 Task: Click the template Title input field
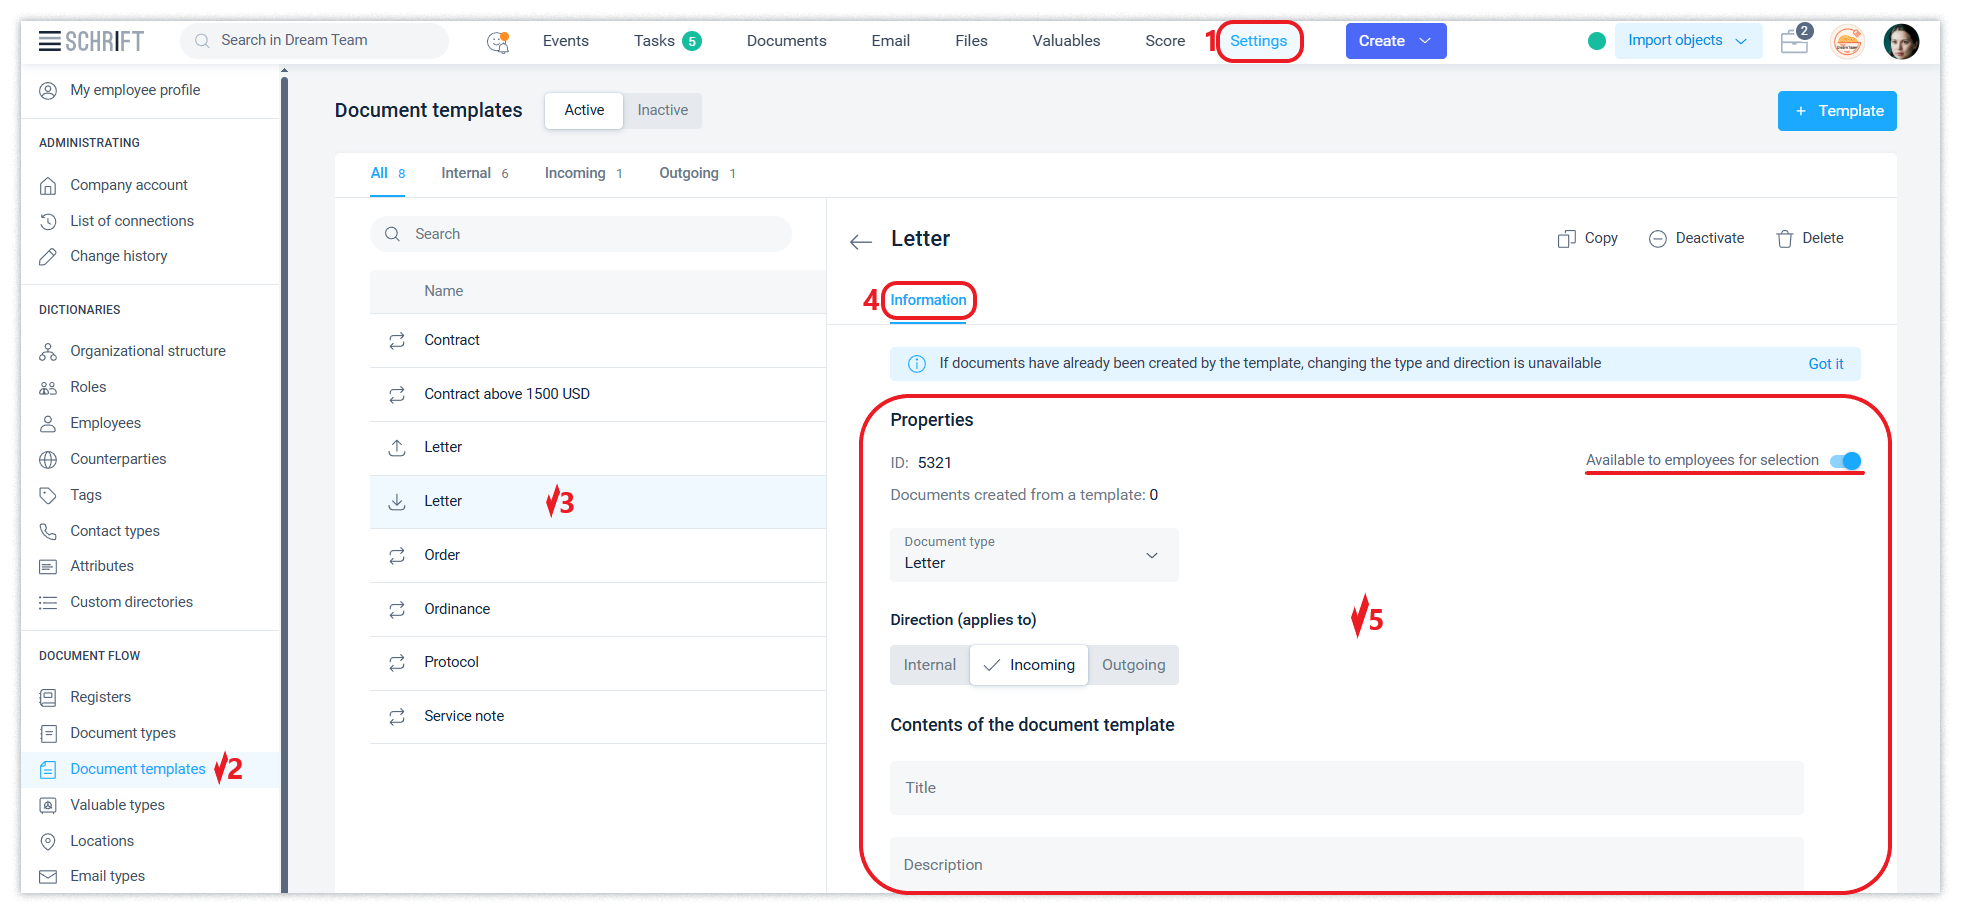coord(1346,788)
